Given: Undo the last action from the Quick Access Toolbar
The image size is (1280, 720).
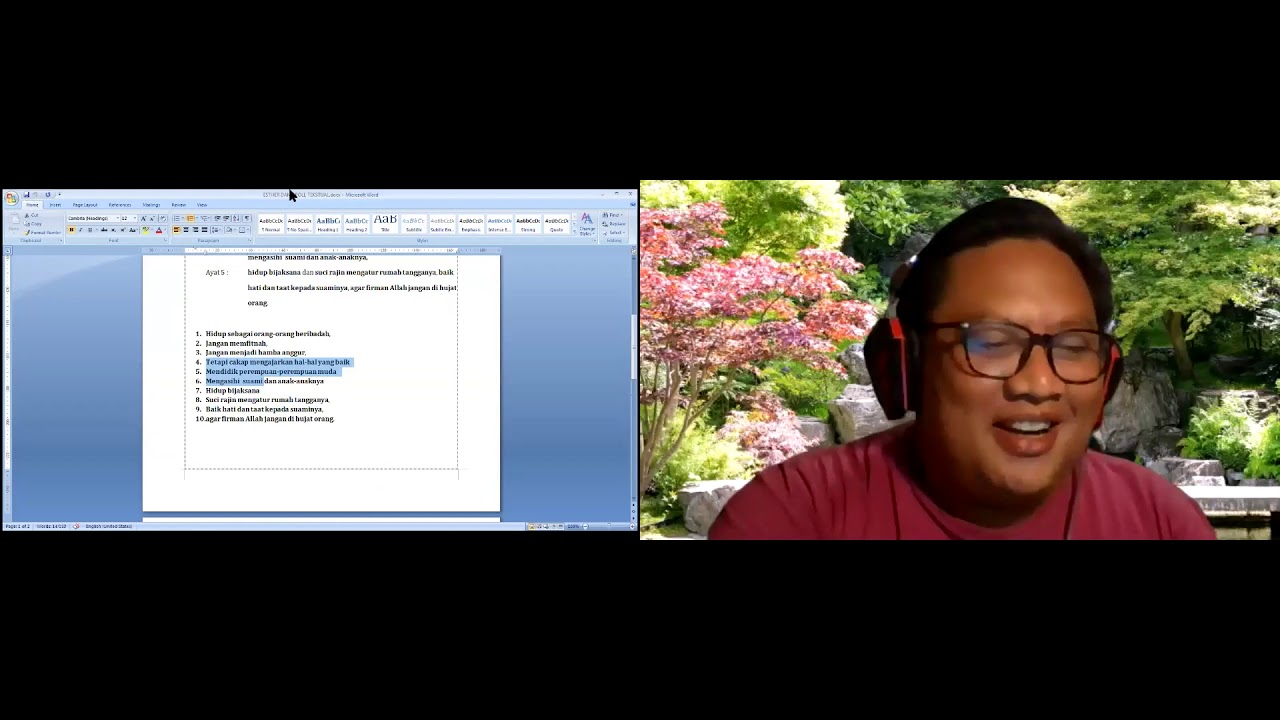Looking at the screenshot, I should (x=36, y=195).
